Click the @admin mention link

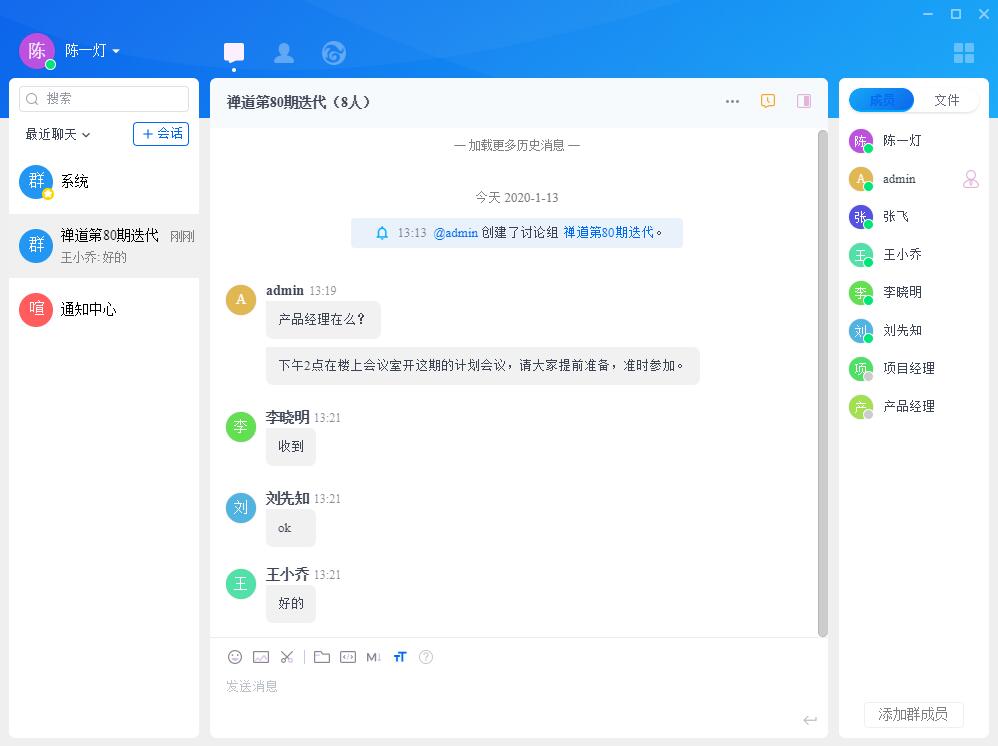(455, 233)
